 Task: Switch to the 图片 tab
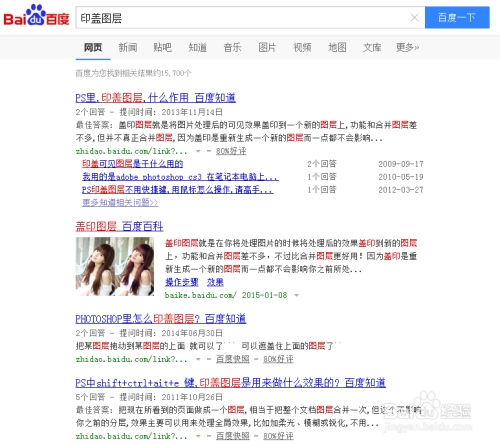267,47
